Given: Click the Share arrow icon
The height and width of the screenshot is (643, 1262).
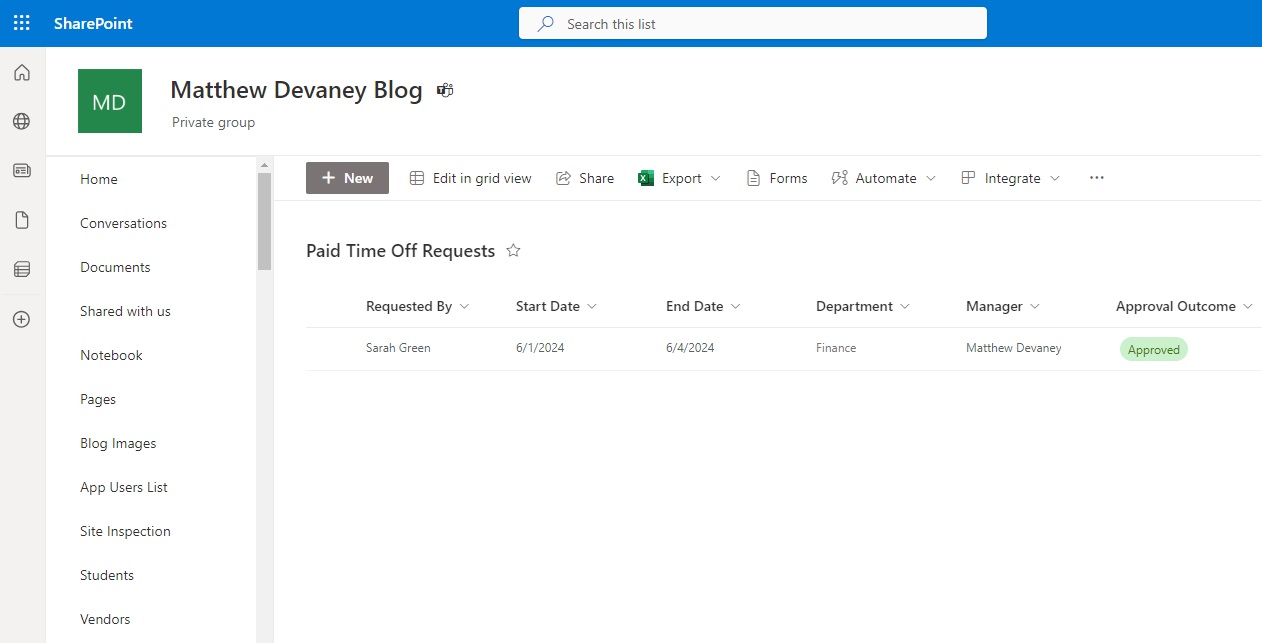Looking at the screenshot, I should 564,178.
